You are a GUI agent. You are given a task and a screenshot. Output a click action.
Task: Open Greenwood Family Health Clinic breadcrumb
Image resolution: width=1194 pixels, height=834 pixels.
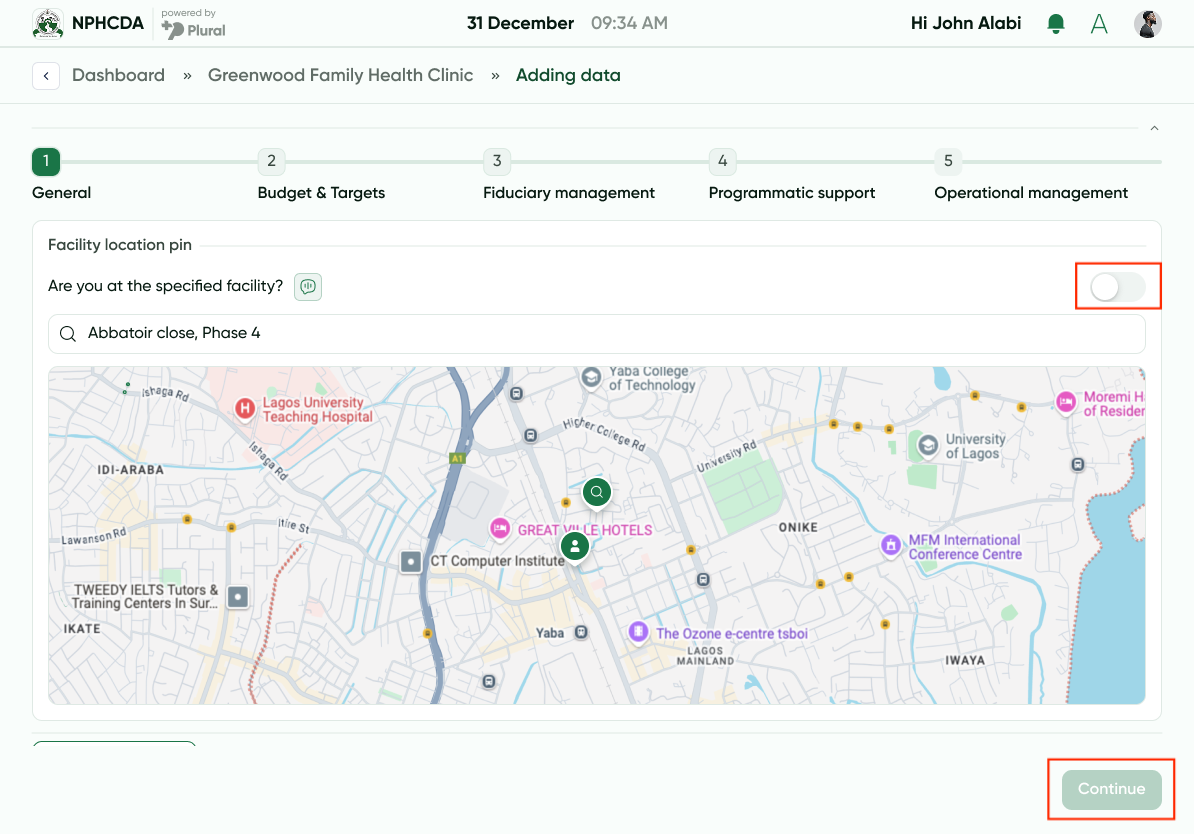pos(340,76)
